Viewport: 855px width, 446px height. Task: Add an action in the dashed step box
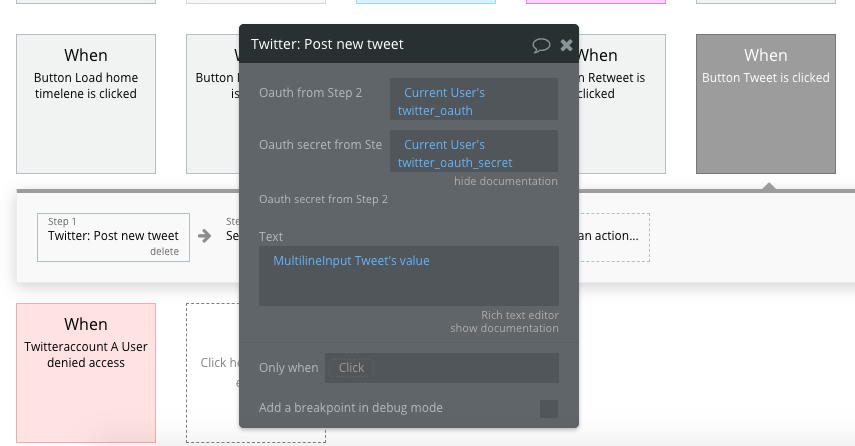coord(614,237)
